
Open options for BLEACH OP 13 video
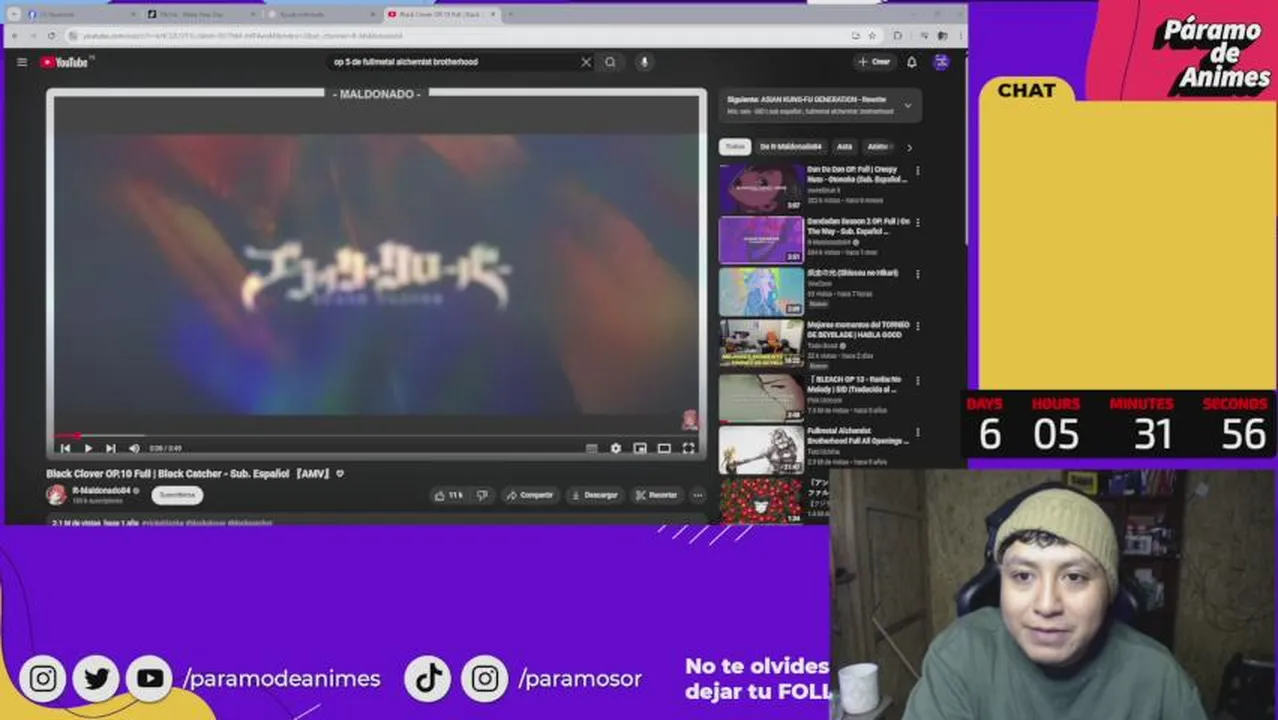[x=917, y=380]
